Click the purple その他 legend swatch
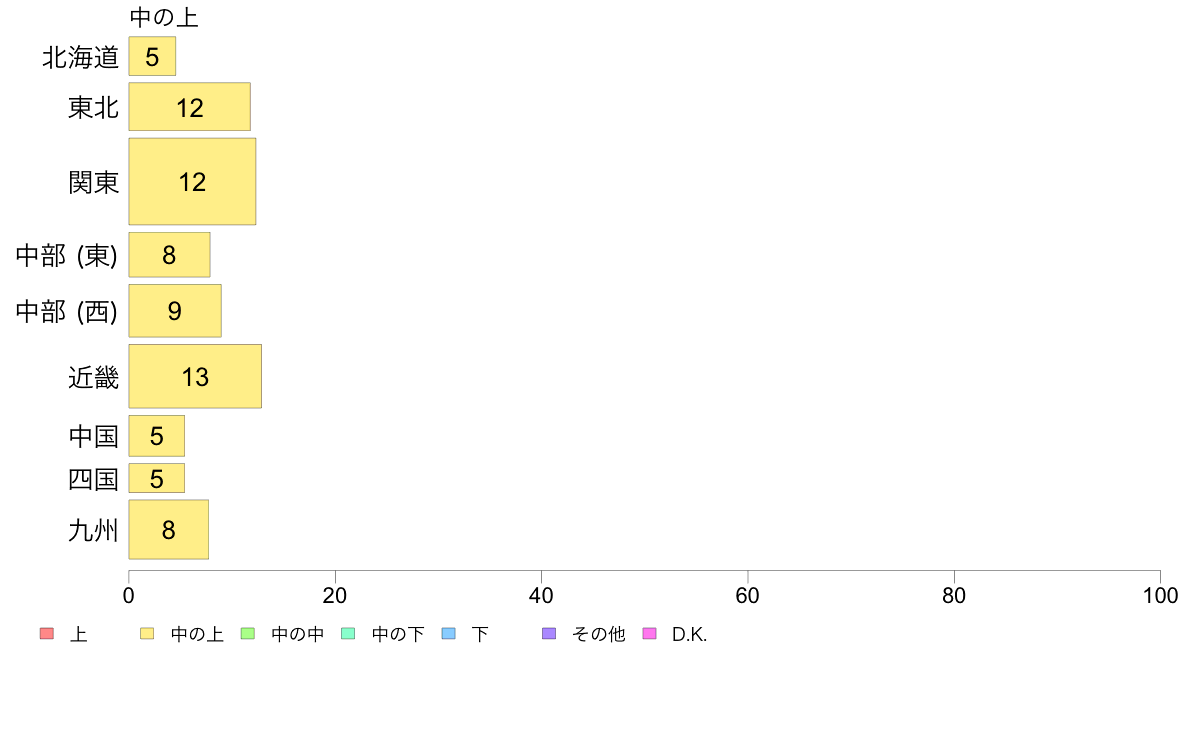1188x736 pixels. (x=549, y=634)
